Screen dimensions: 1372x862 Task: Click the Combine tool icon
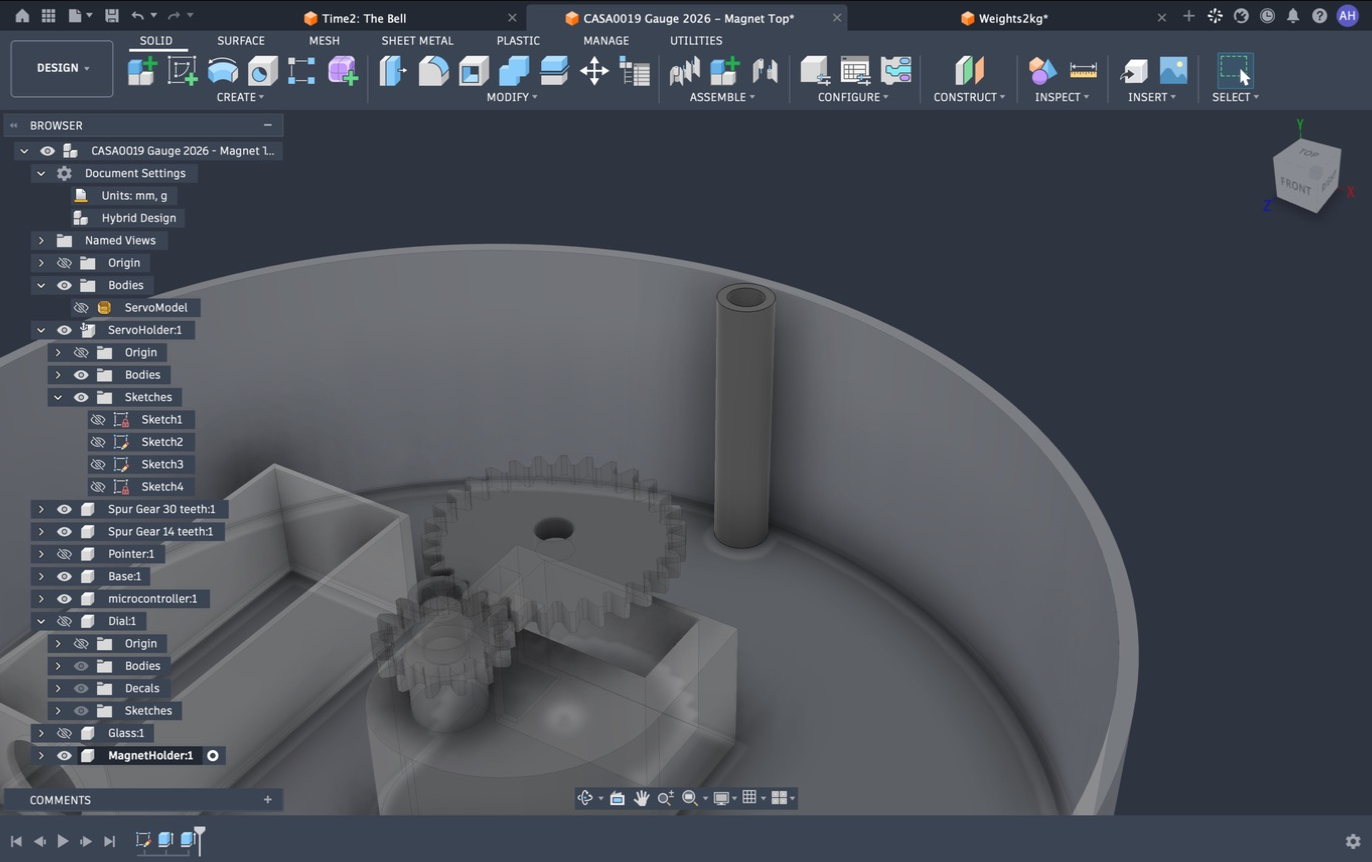[513, 71]
